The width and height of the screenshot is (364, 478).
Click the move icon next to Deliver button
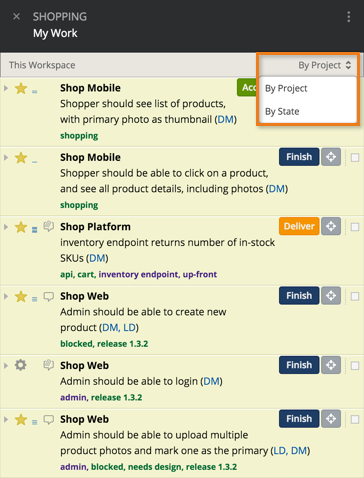click(x=331, y=226)
